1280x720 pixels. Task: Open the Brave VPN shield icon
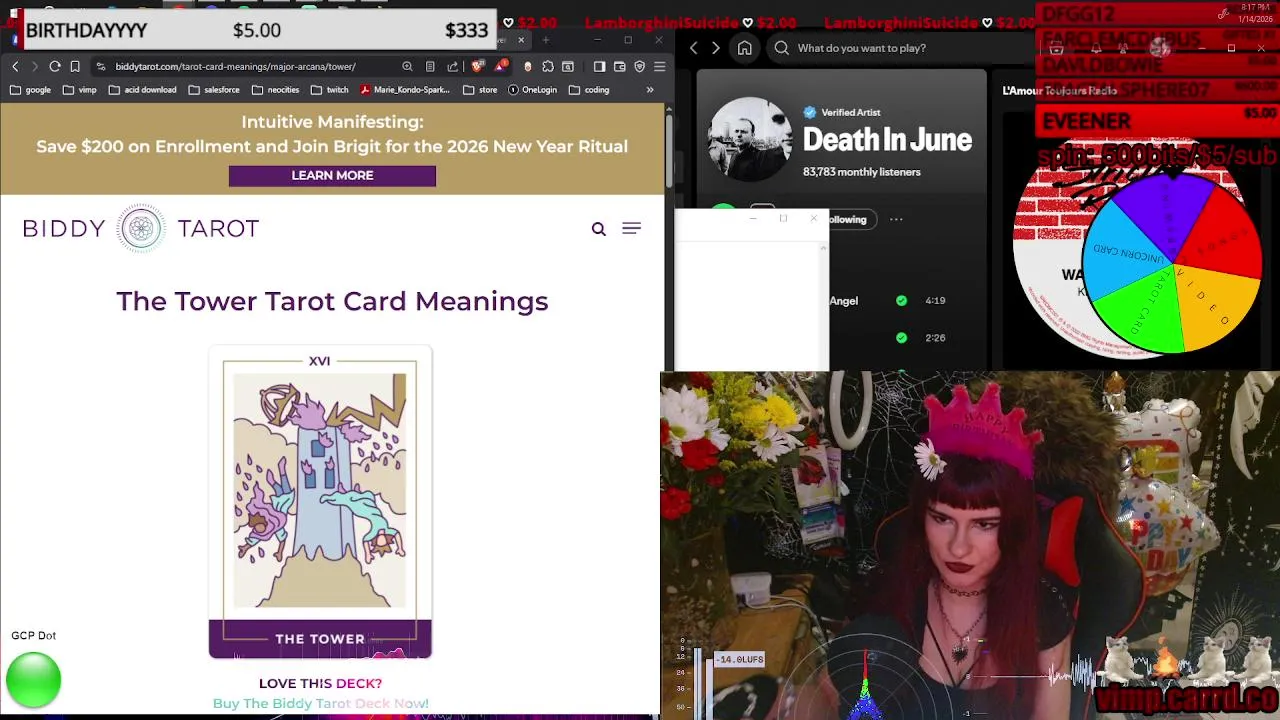(639, 66)
